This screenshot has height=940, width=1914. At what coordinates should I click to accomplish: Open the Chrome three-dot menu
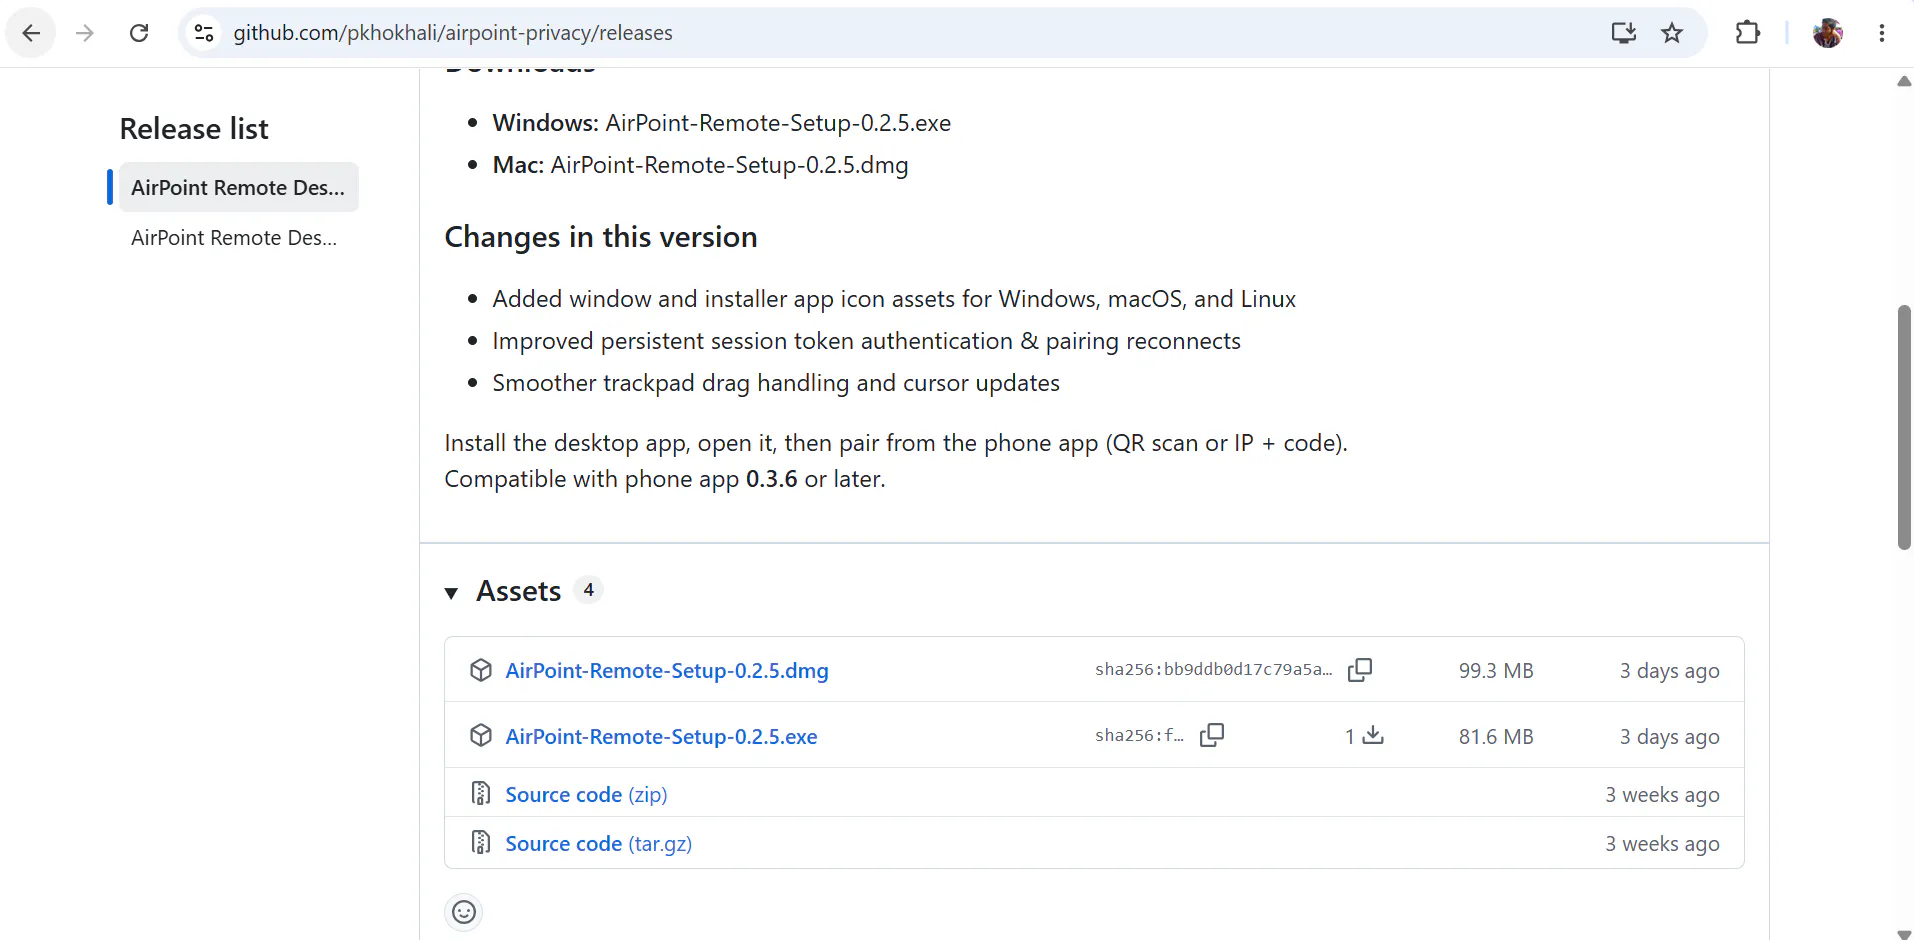(1882, 33)
